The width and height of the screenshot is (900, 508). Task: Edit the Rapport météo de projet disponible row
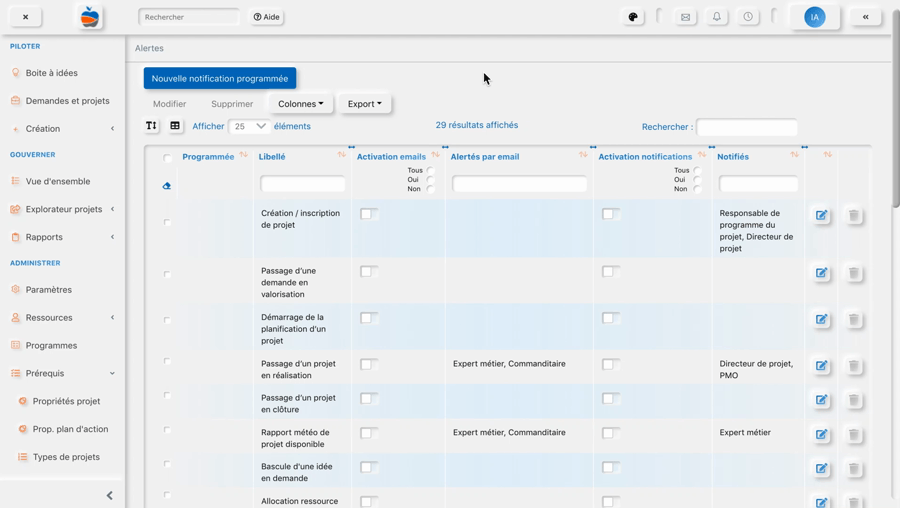click(821, 434)
